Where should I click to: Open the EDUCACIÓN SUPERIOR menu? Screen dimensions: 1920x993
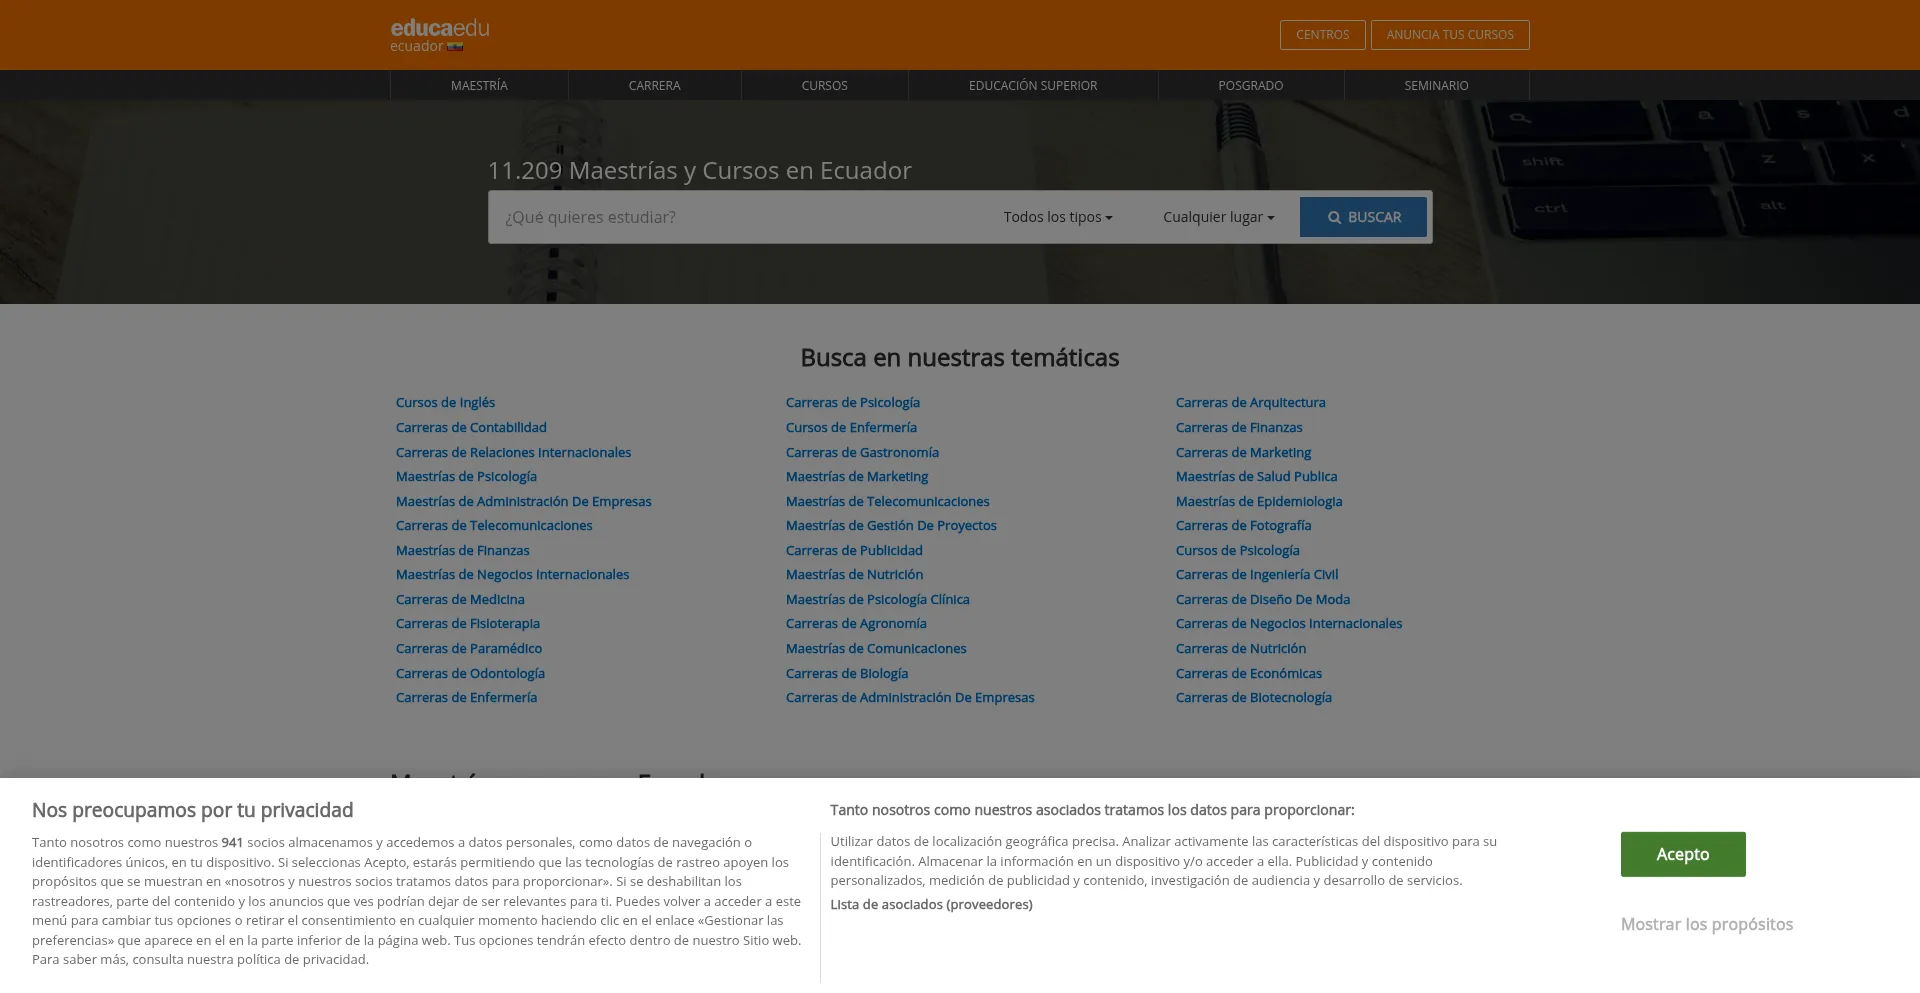(x=1032, y=86)
